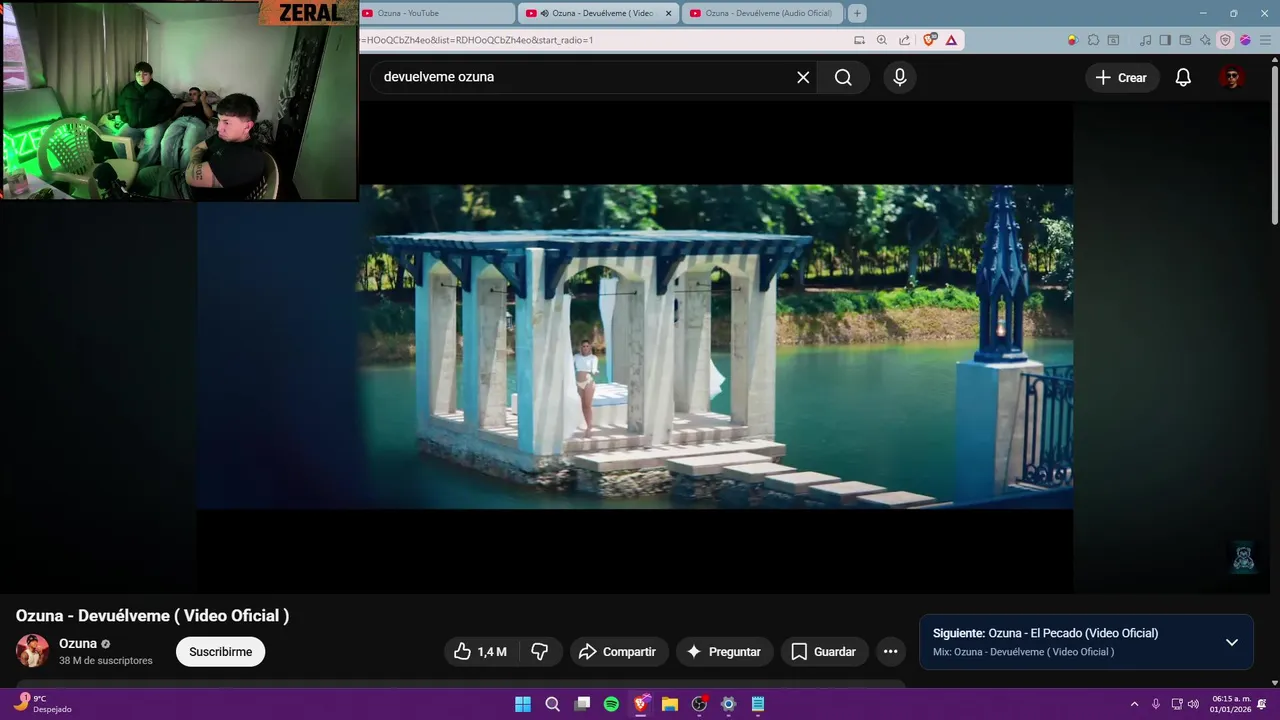Image resolution: width=1280 pixels, height=720 pixels.
Task: Open the extensions puzzle piece menu
Action: point(1093,40)
